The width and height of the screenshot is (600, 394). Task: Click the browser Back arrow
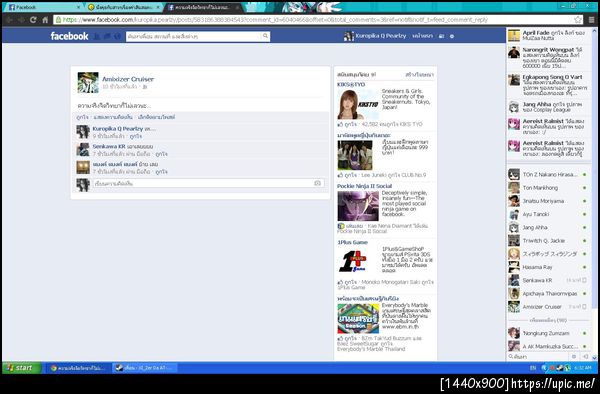10,20
